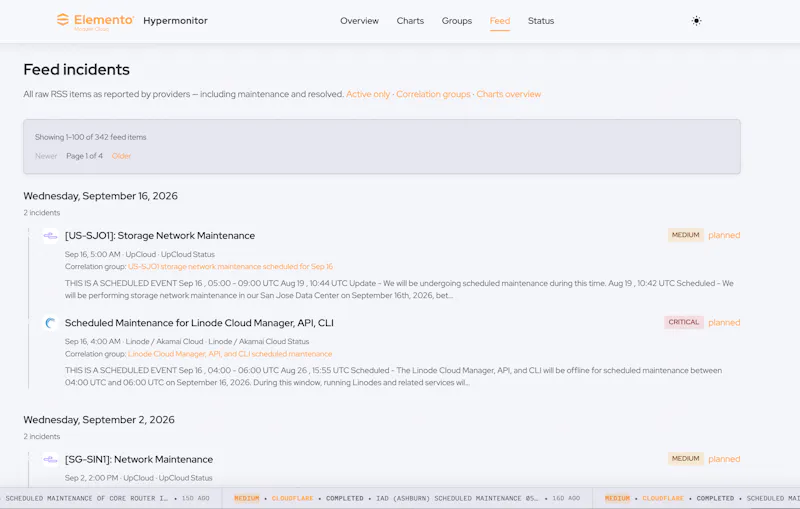Click the 'Page 1 of 4' indicator

[84, 156]
